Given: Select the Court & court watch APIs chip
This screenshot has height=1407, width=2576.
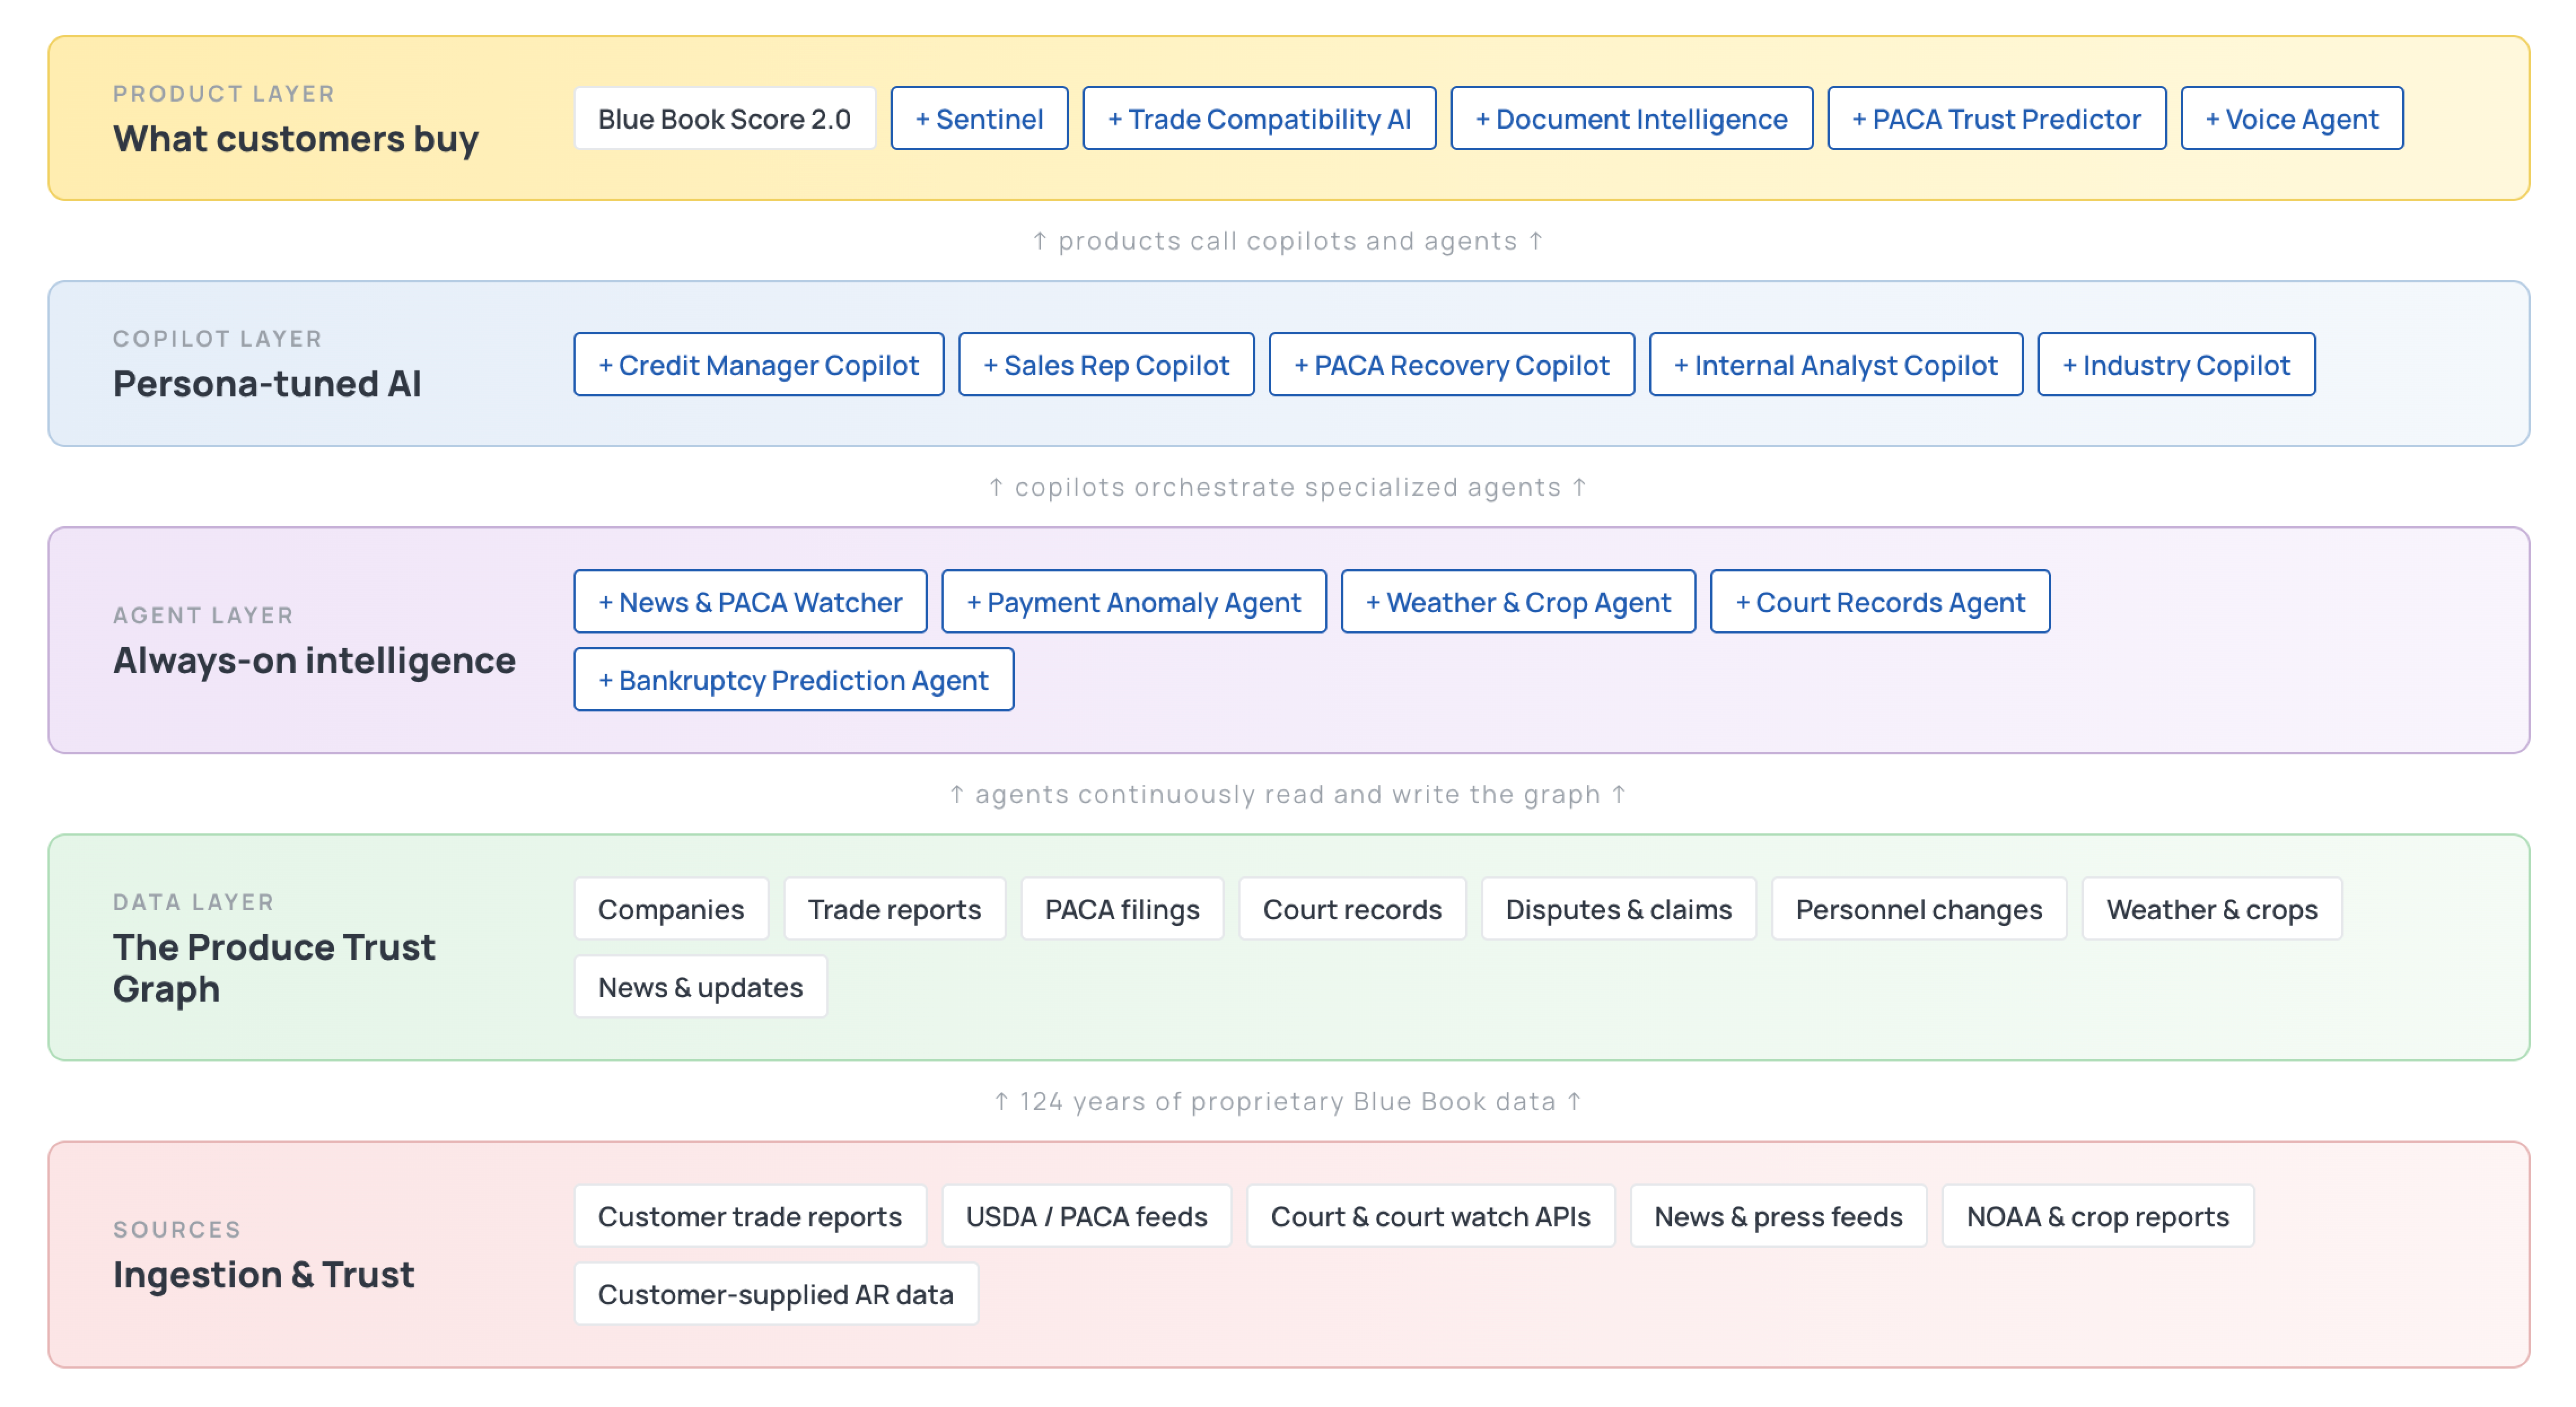Looking at the screenshot, I should (1430, 1216).
